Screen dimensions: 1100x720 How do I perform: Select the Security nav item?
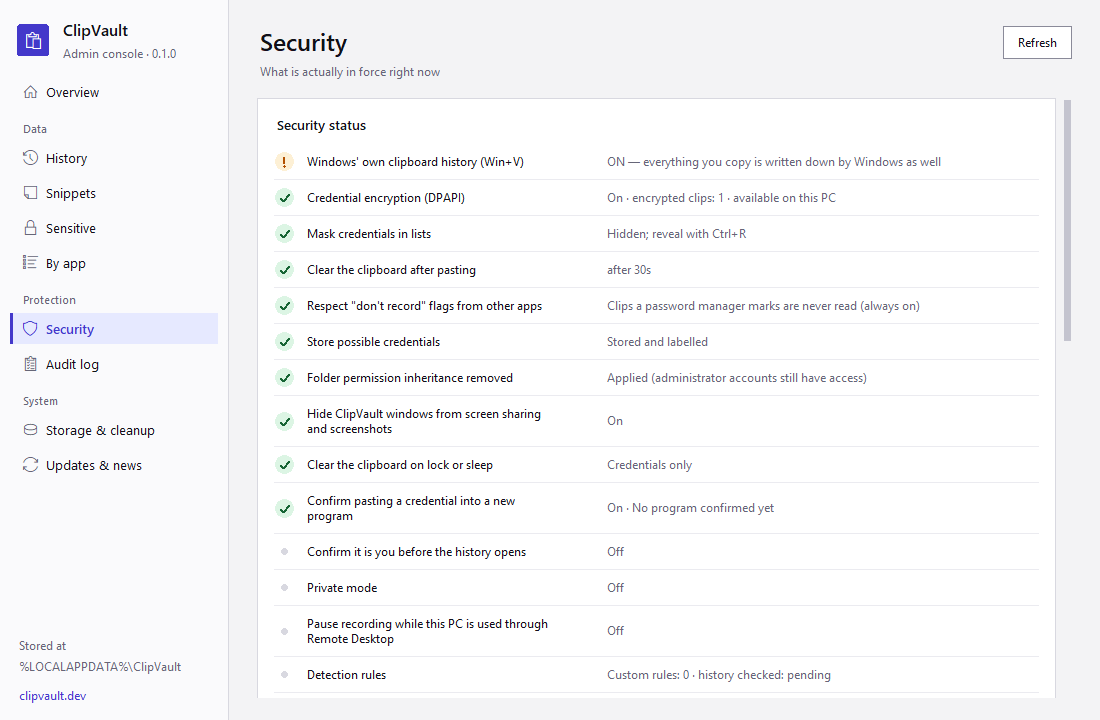(x=114, y=329)
